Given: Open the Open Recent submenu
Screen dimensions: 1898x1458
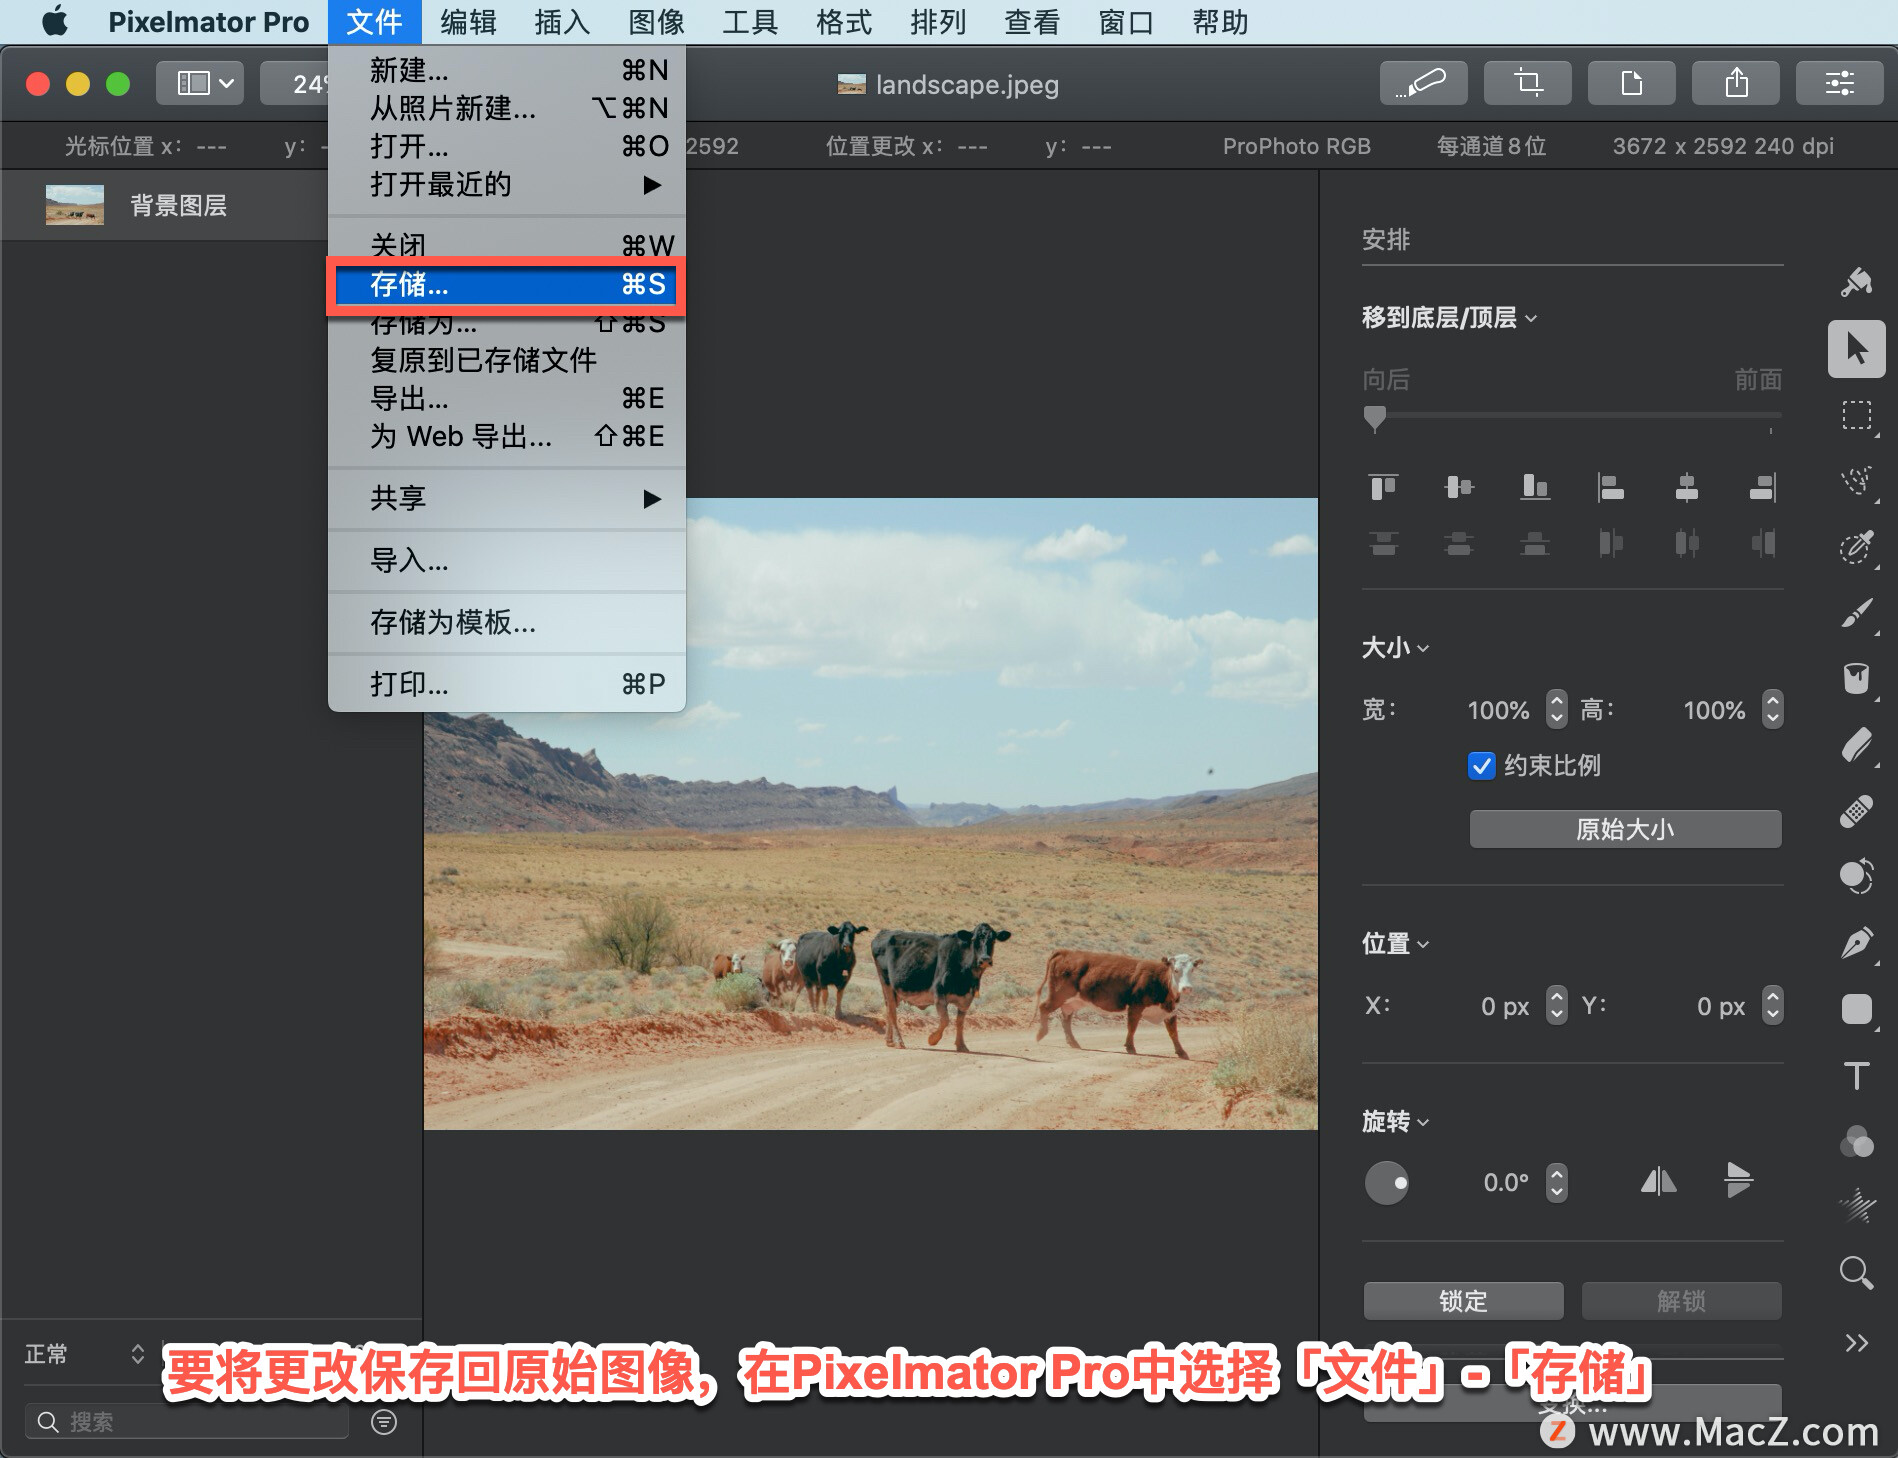Looking at the screenshot, I should click(x=507, y=184).
